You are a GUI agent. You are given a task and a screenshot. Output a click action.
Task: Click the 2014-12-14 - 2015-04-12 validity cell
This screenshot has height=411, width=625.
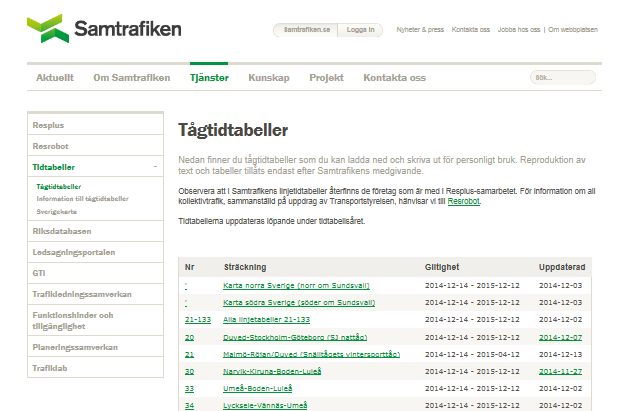point(472,354)
